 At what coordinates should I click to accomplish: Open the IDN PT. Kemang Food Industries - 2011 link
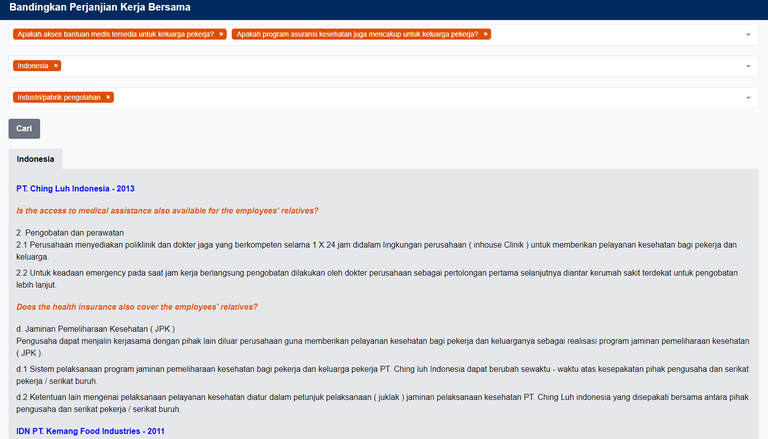click(x=91, y=431)
